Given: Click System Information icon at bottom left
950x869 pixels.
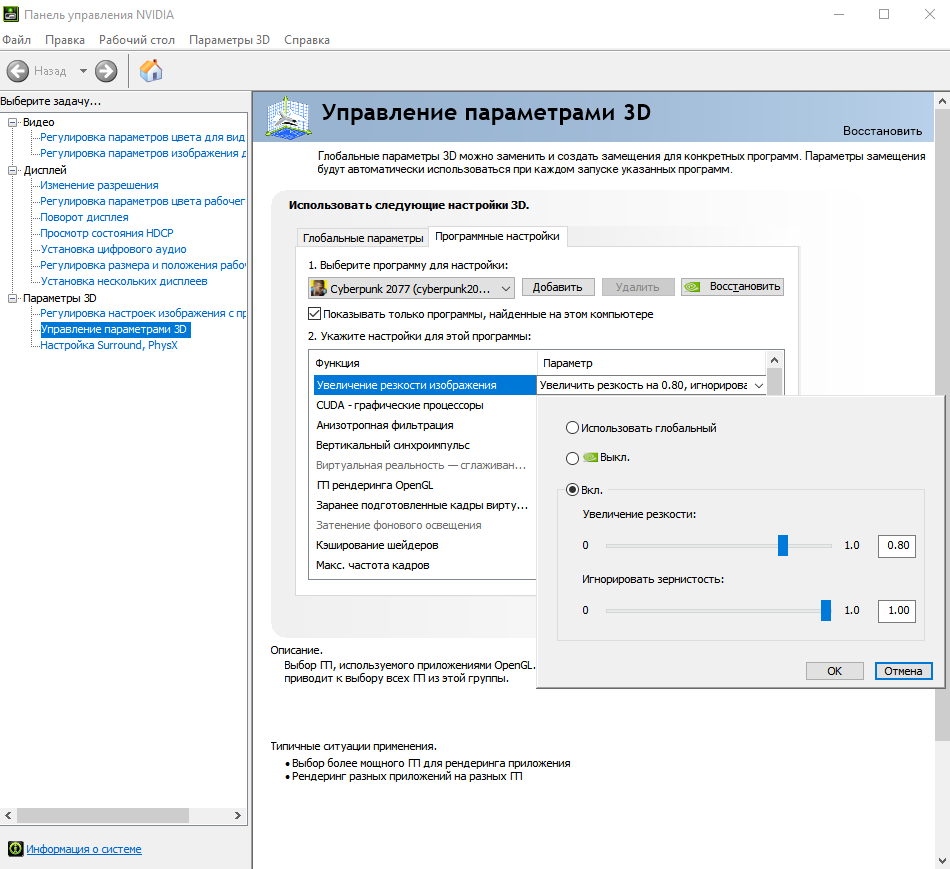Looking at the screenshot, I should (x=16, y=848).
